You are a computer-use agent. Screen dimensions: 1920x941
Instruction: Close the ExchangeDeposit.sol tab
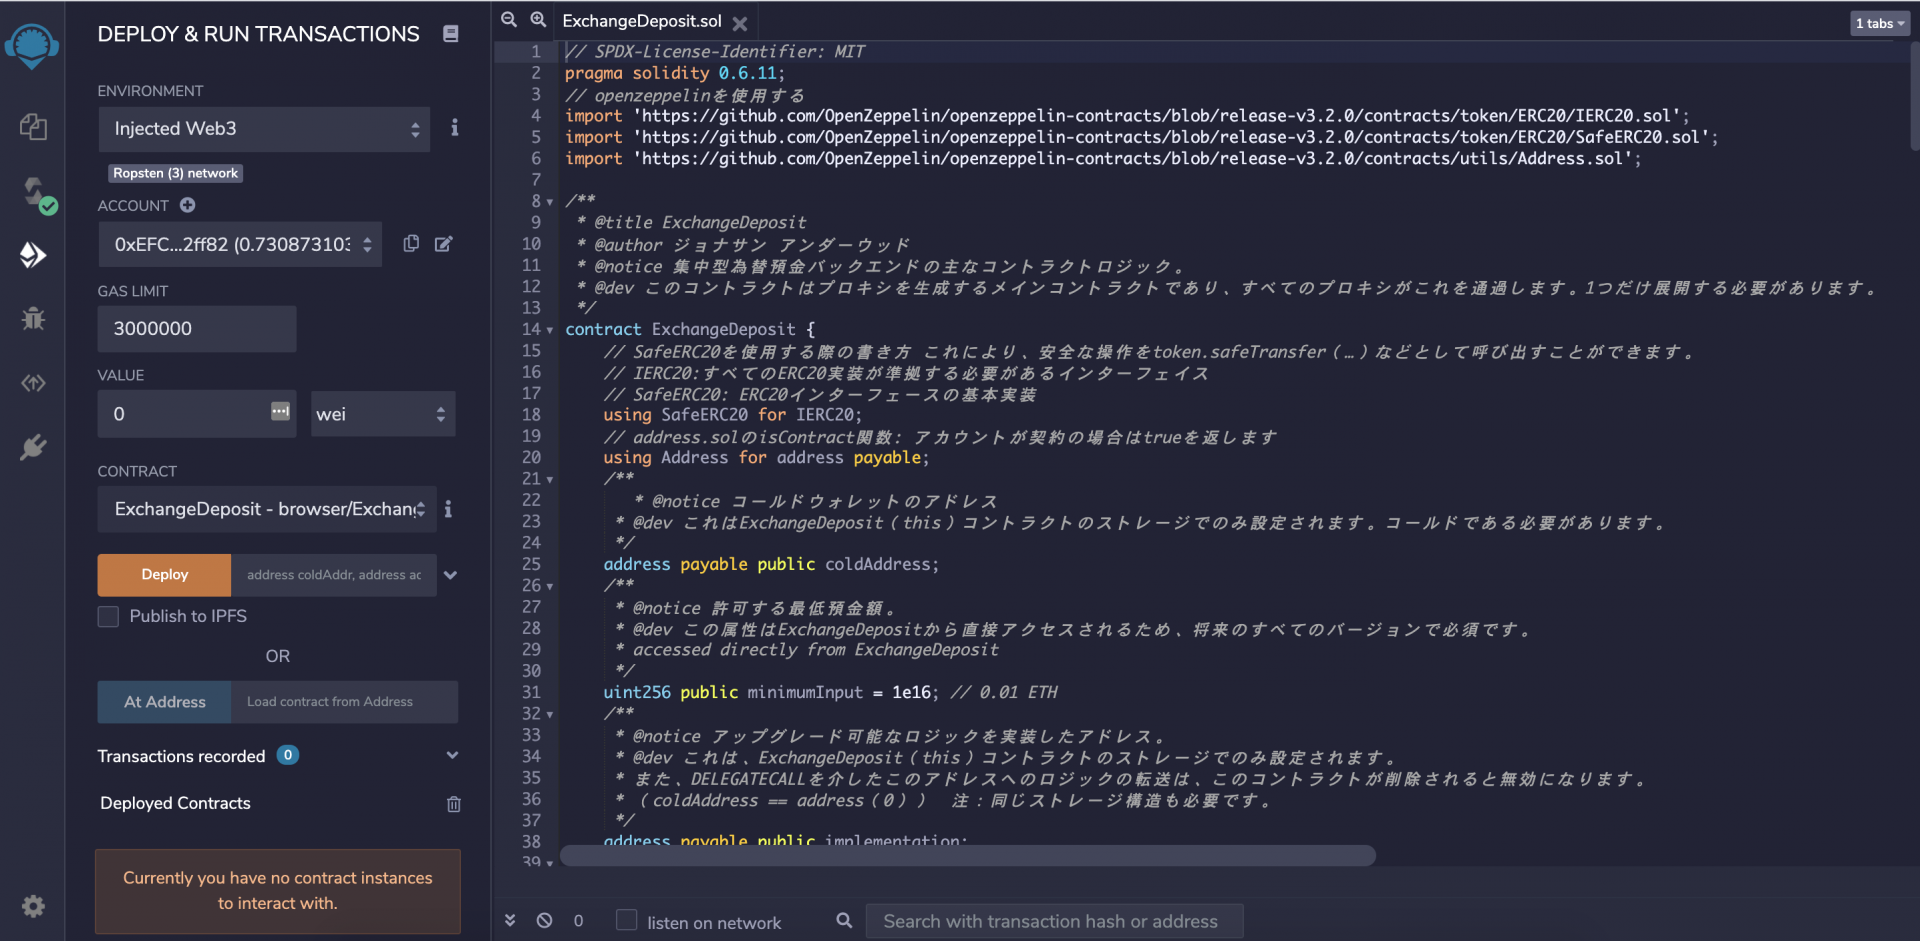click(740, 23)
